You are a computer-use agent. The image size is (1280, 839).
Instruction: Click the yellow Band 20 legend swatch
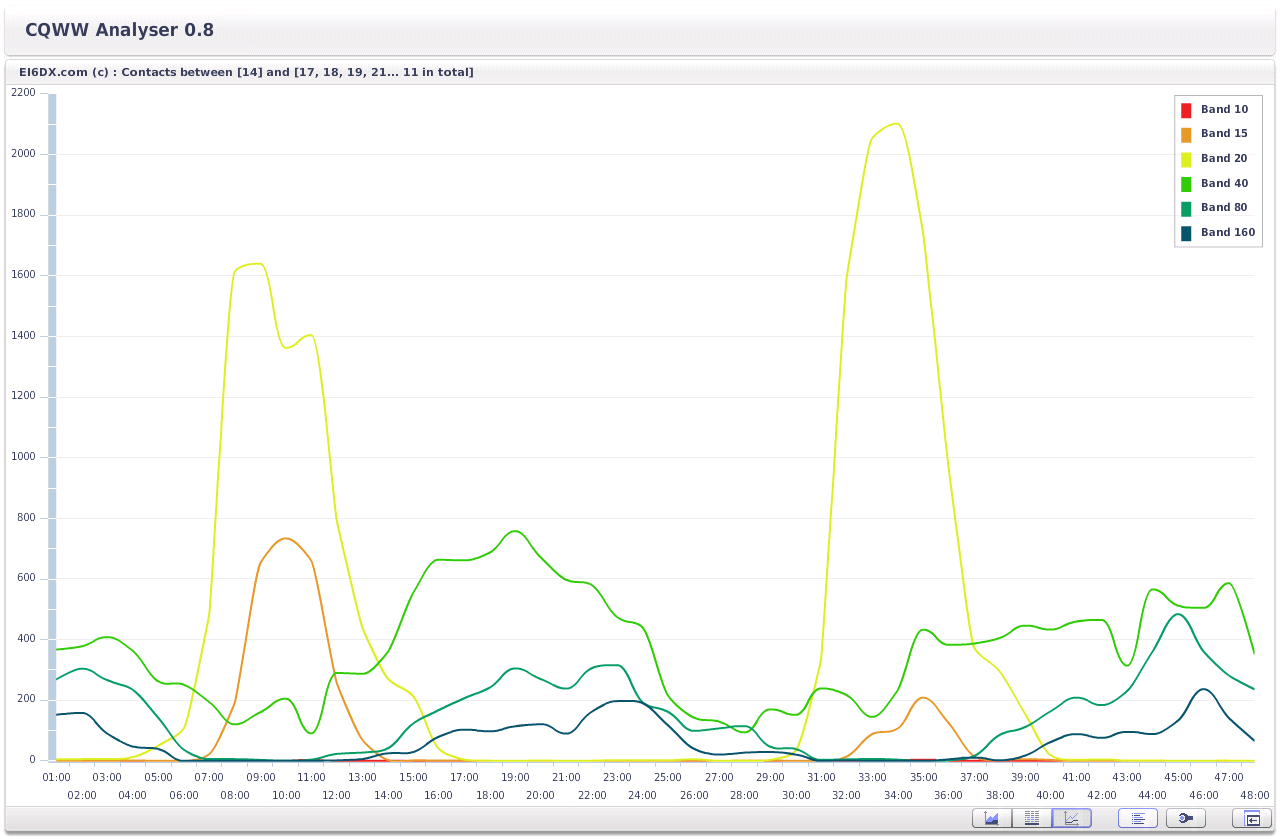[x=1186, y=159]
